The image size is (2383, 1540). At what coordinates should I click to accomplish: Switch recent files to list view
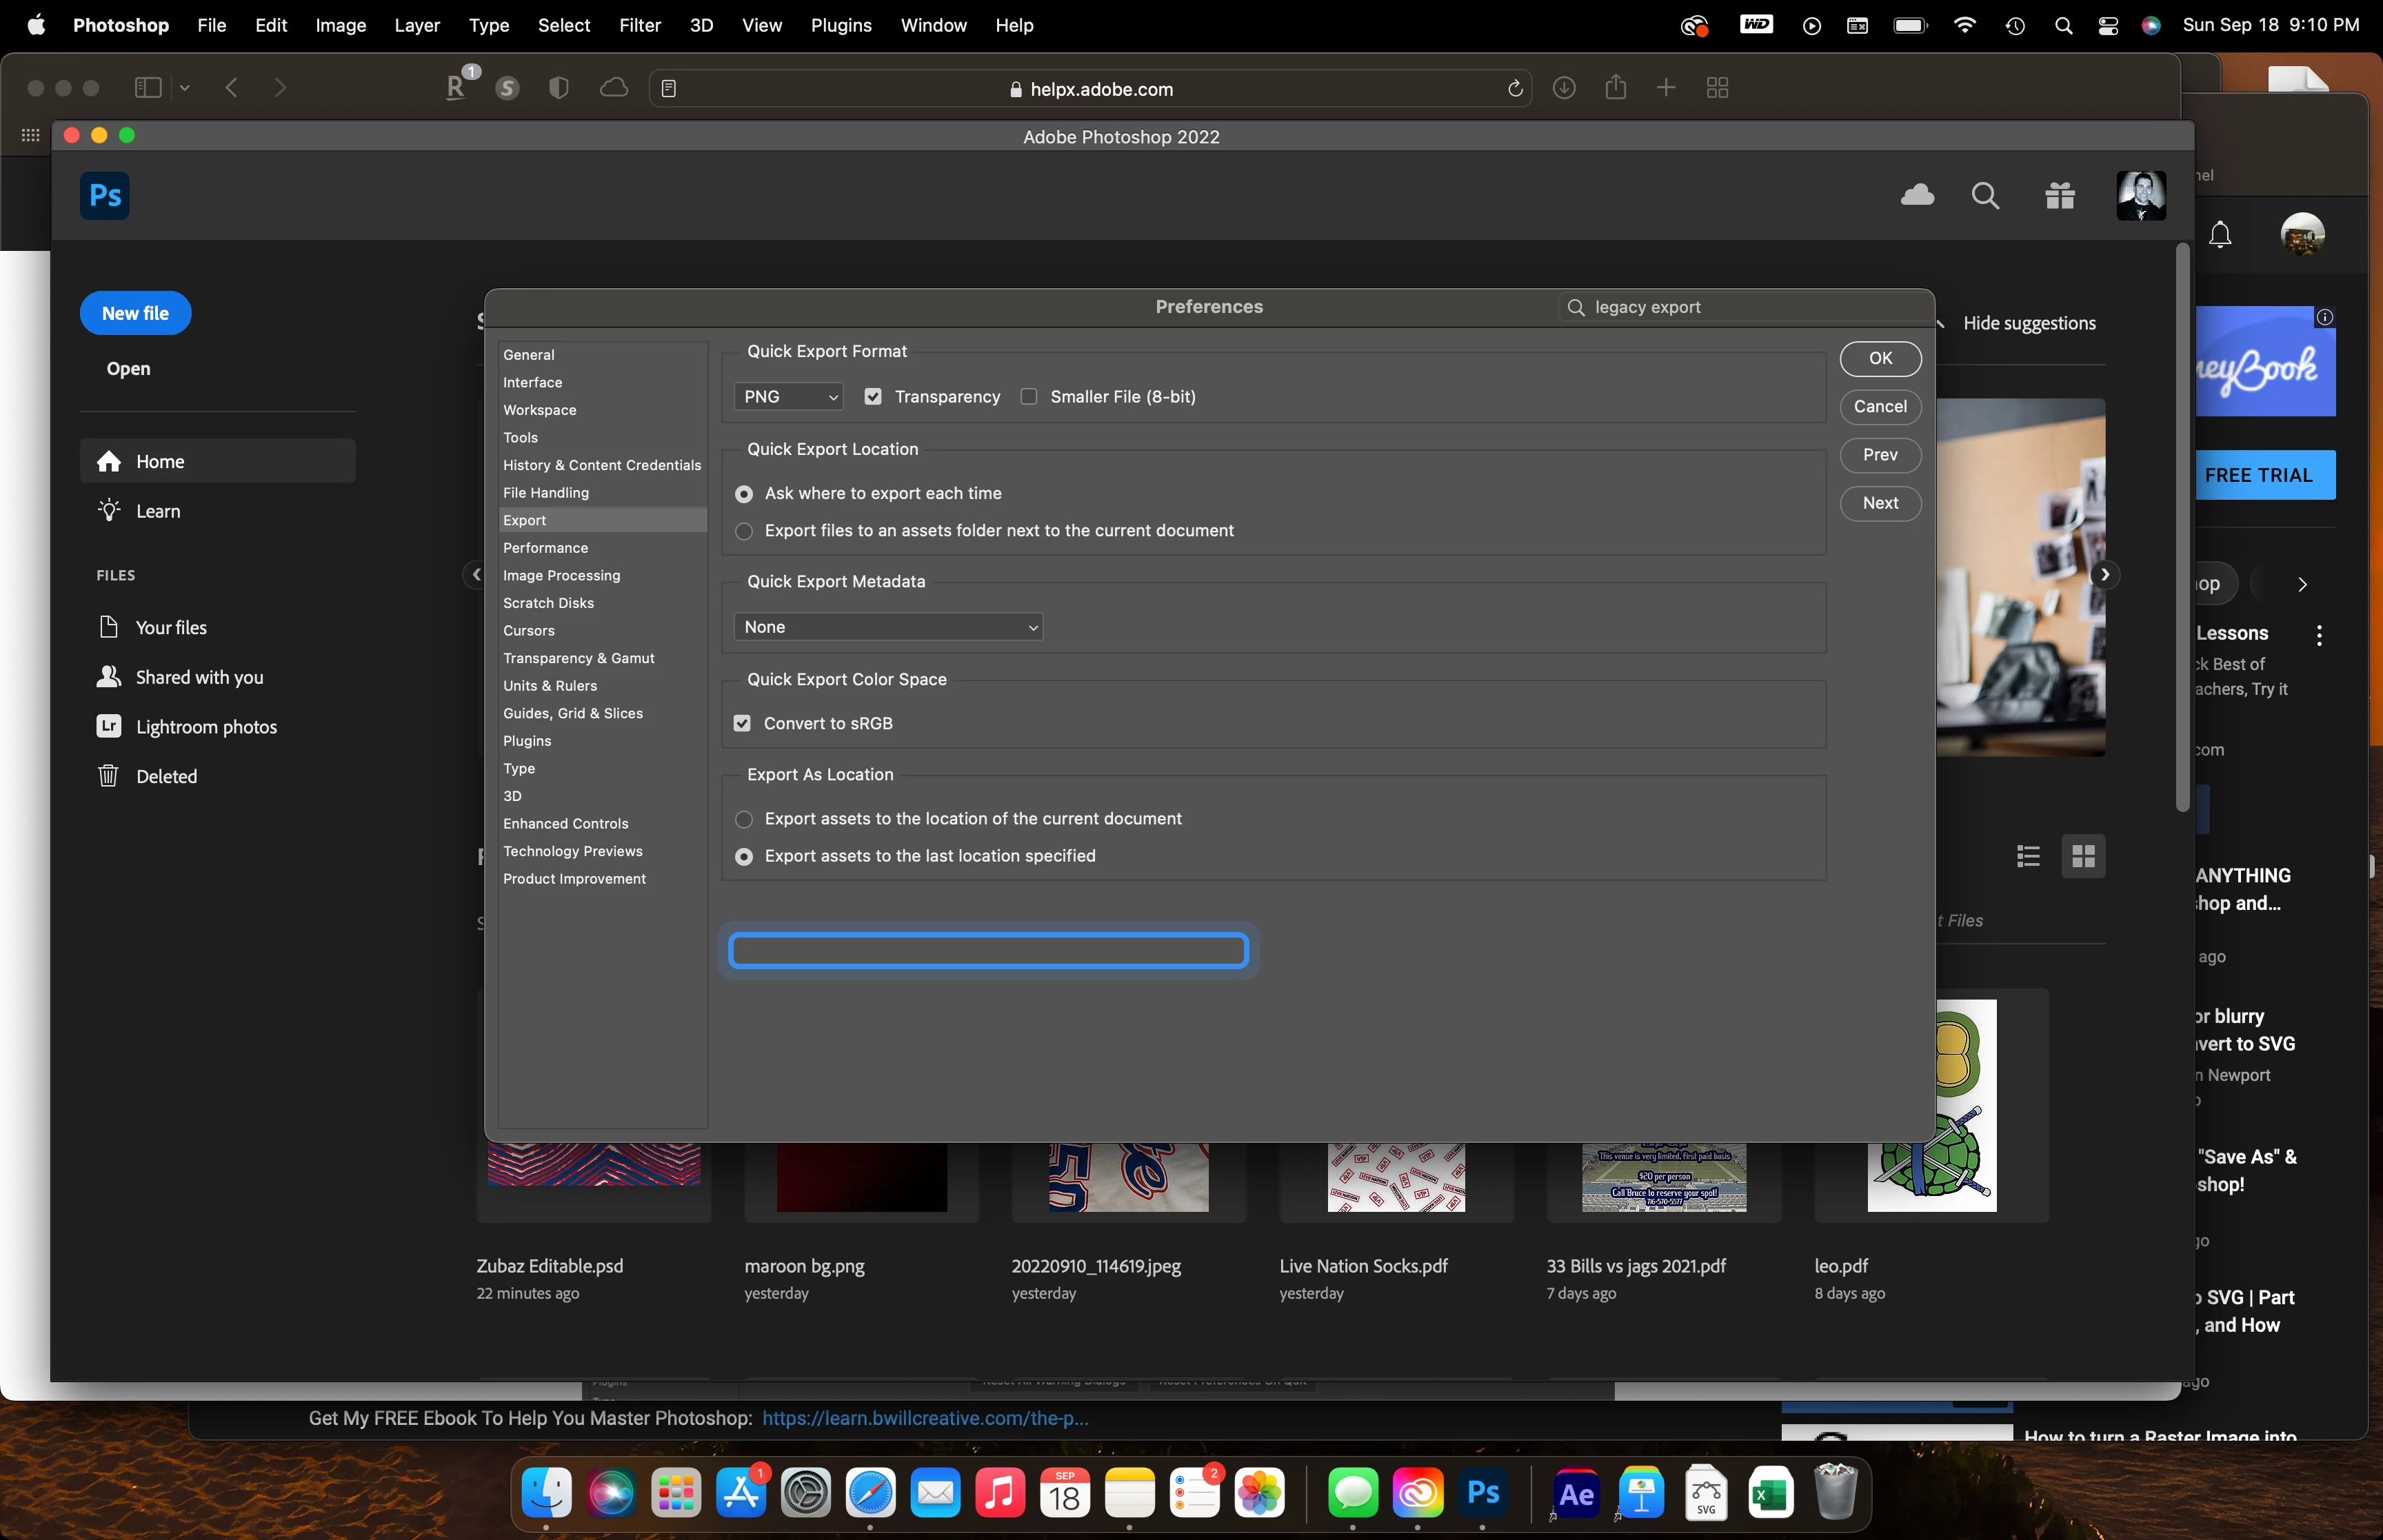click(x=2028, y=856)
